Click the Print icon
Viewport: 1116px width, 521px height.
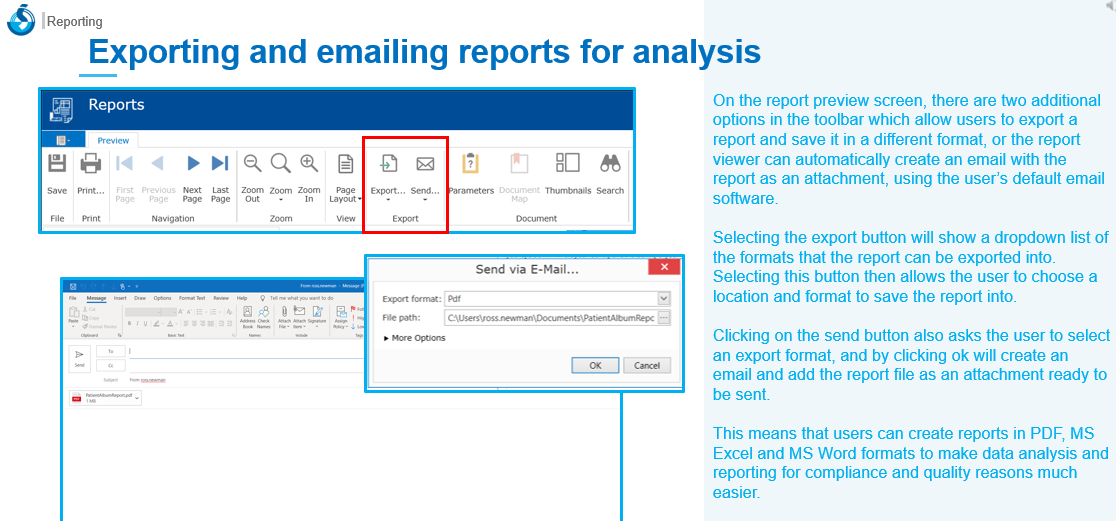pos(91,165)
